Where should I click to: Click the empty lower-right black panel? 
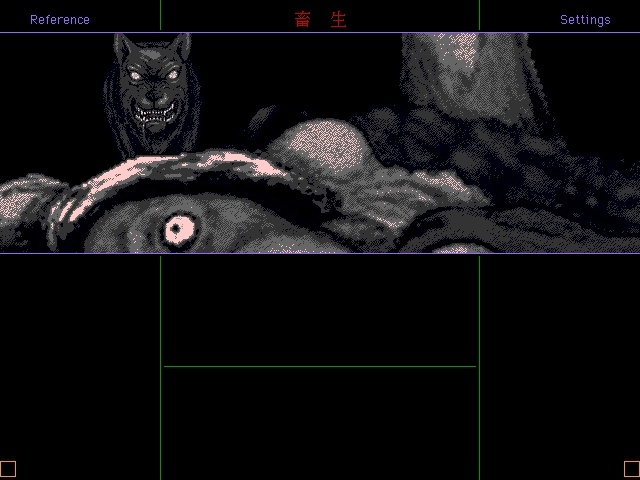[x=560, y=367]
